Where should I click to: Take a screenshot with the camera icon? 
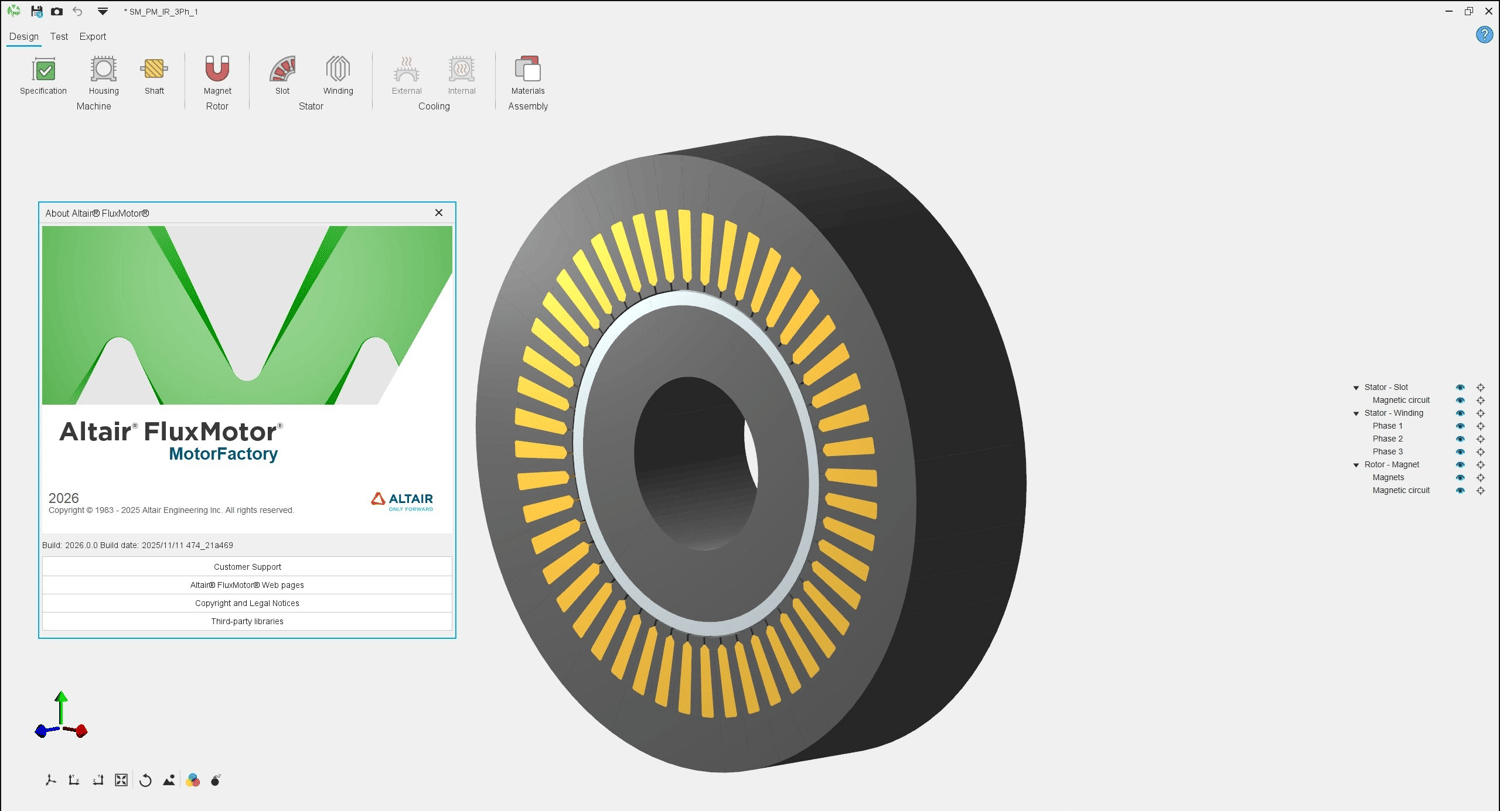click(57, 11)
